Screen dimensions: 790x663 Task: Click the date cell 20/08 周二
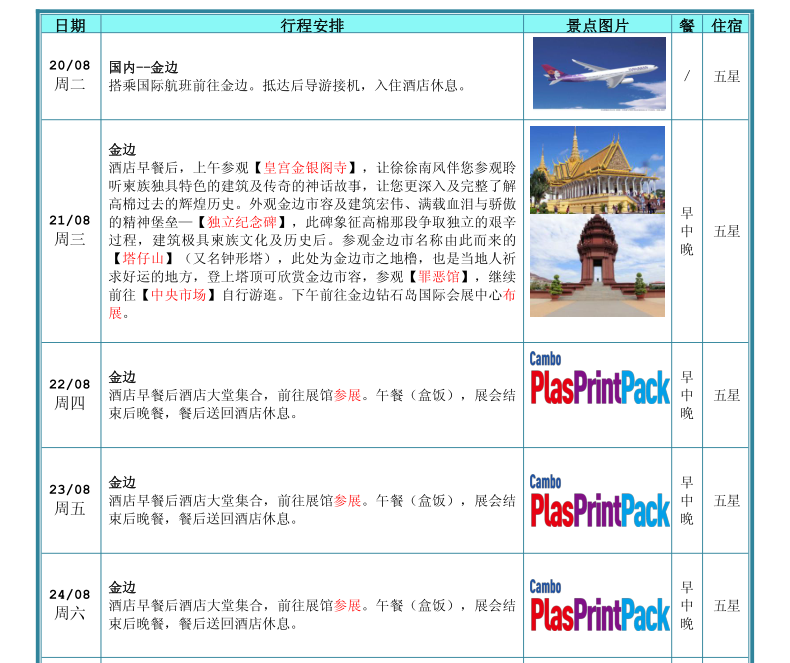(x=70, y=75)
